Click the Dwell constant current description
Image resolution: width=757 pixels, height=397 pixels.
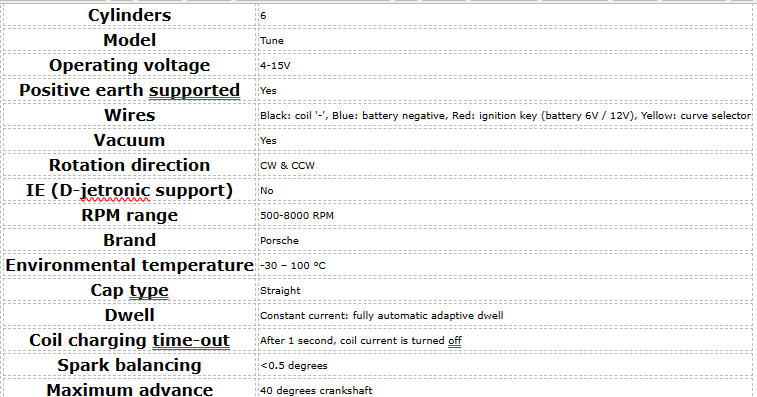pos(381,316)
